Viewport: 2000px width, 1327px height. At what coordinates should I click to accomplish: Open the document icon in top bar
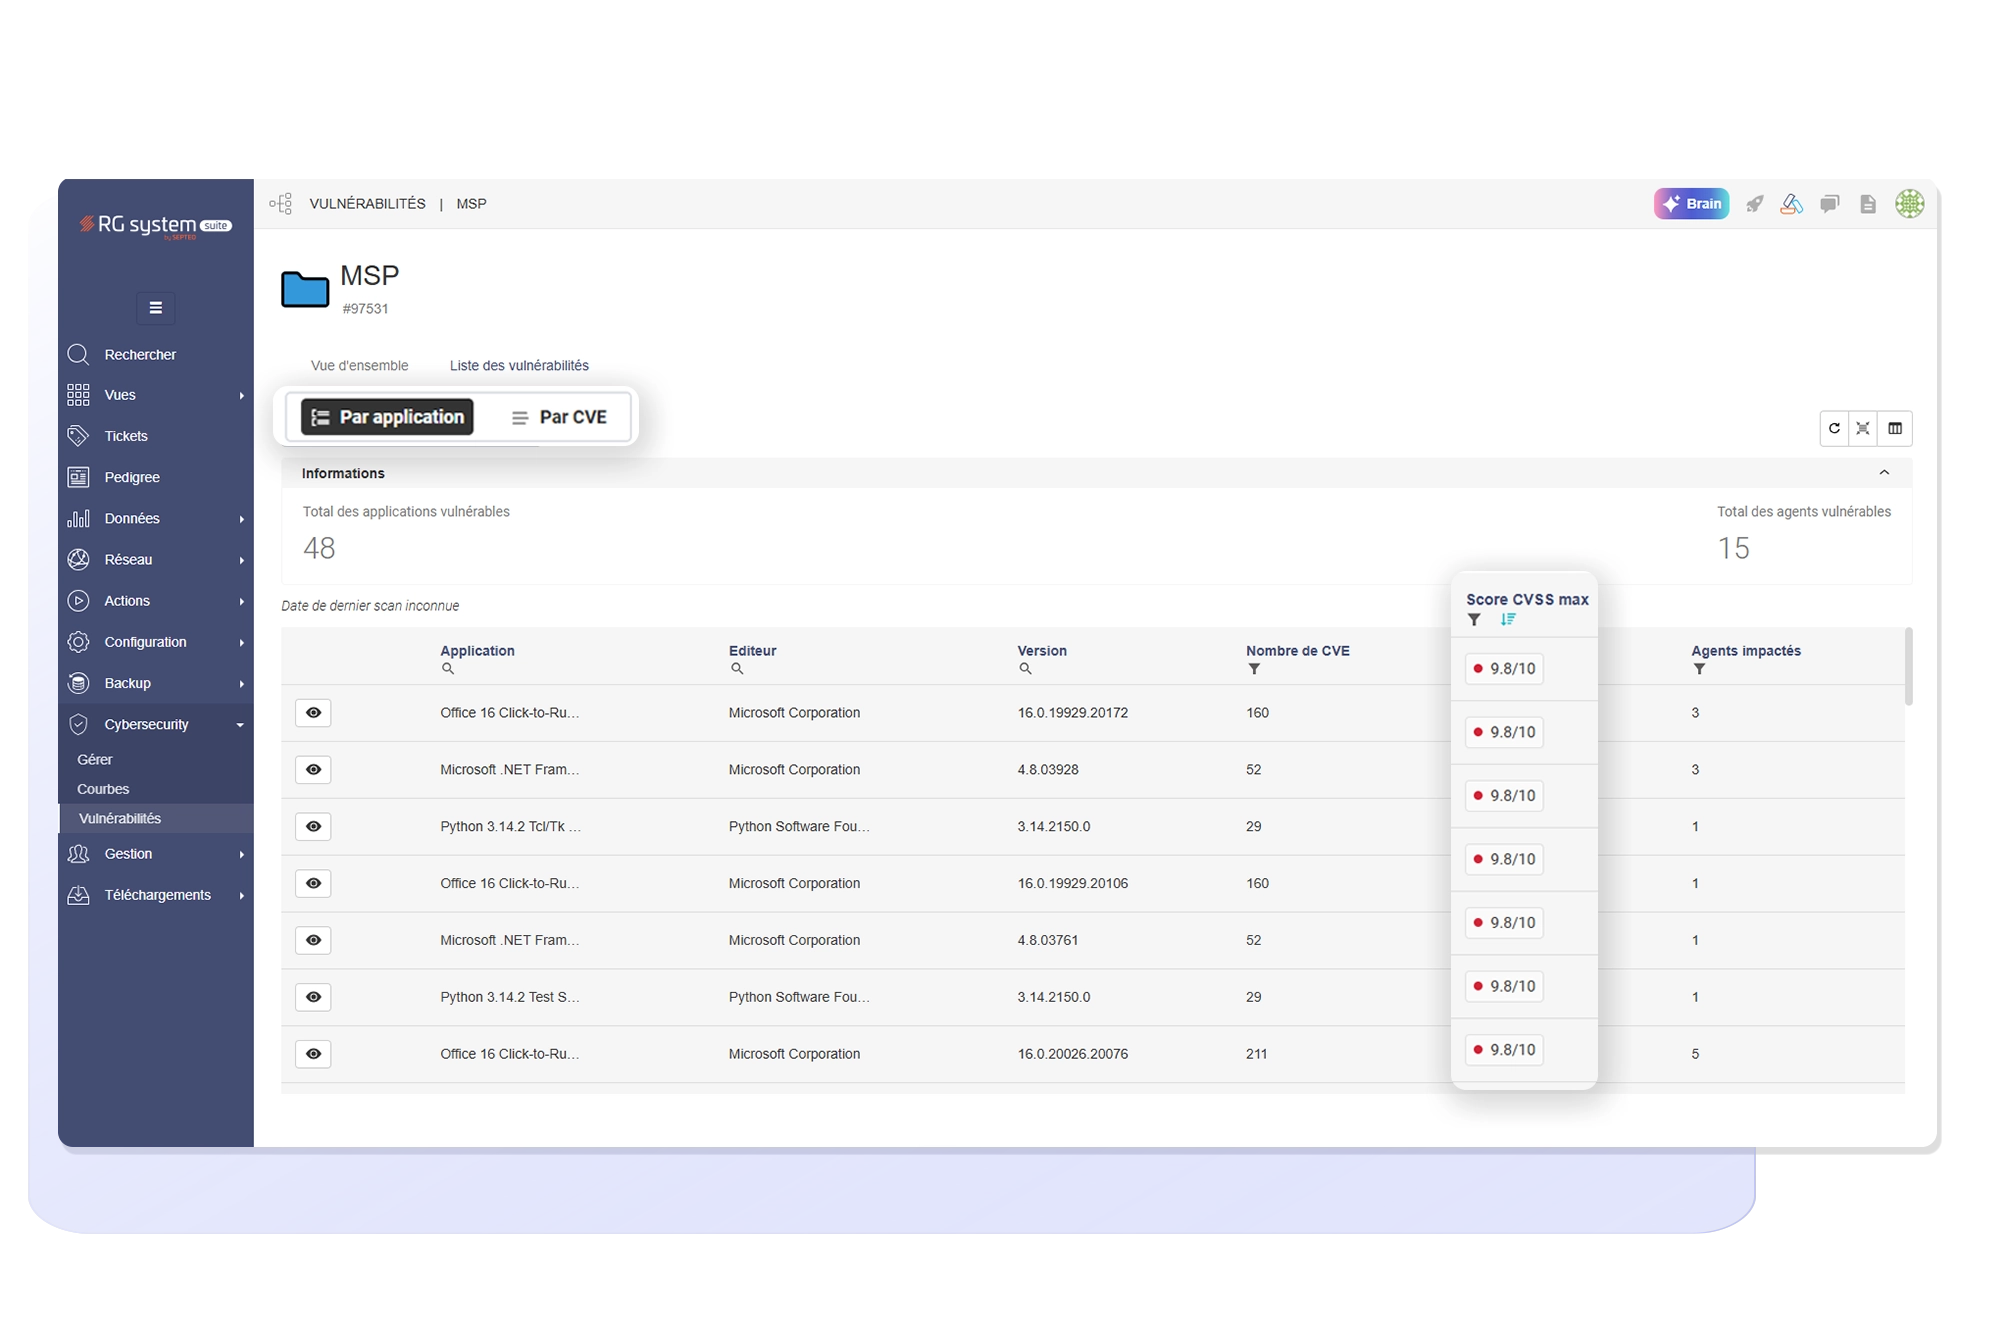click(x=1868, y=204)
